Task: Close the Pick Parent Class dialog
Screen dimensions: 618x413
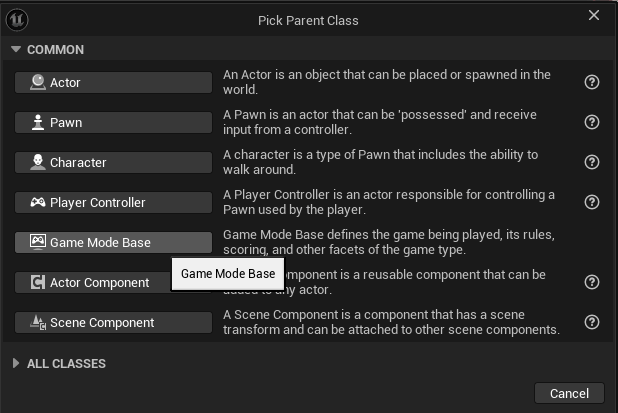Action: tap(594, 16)
